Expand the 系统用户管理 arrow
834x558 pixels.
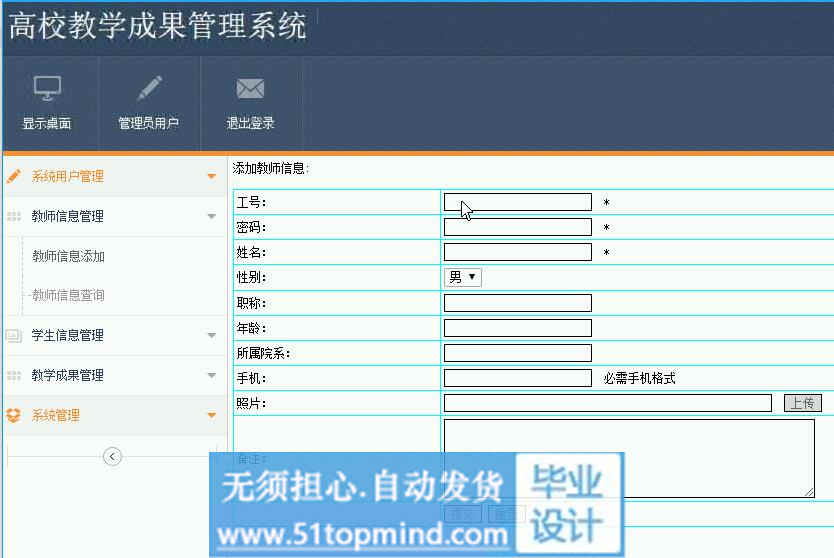click(x=211, y=177)
